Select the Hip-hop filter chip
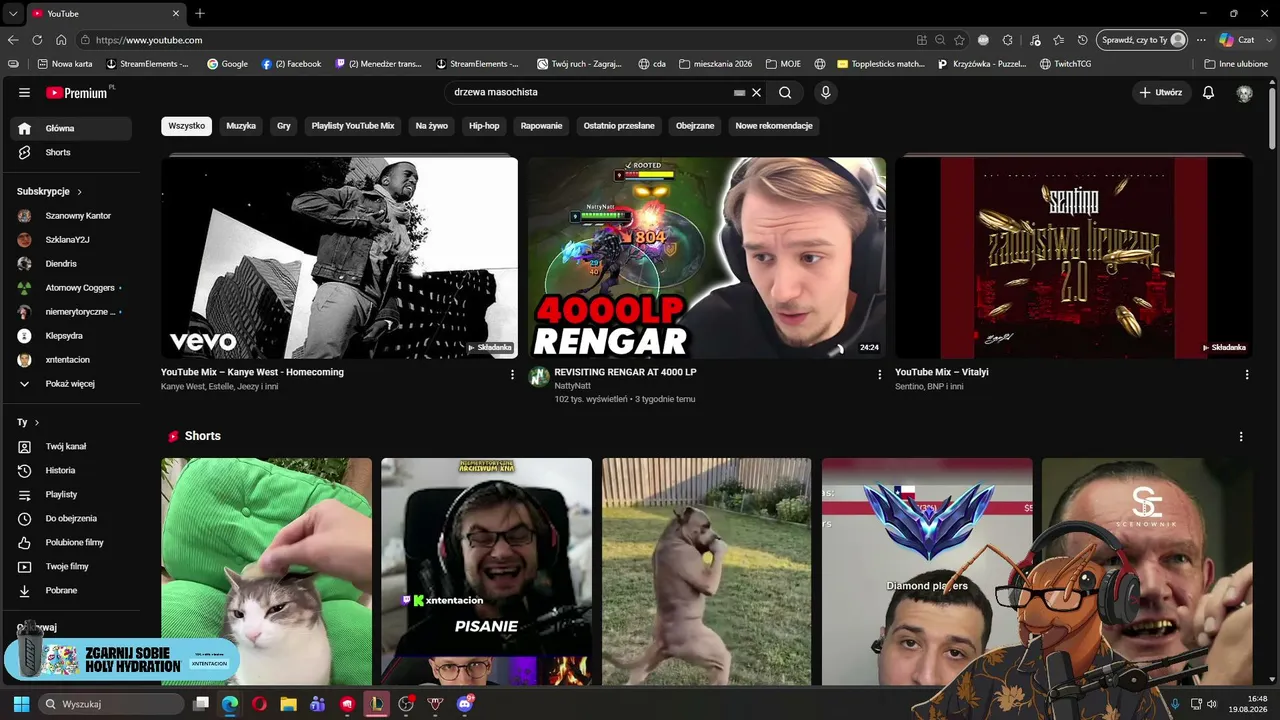The width and height of the screenshot is (1280, 720). pos(484,126)
